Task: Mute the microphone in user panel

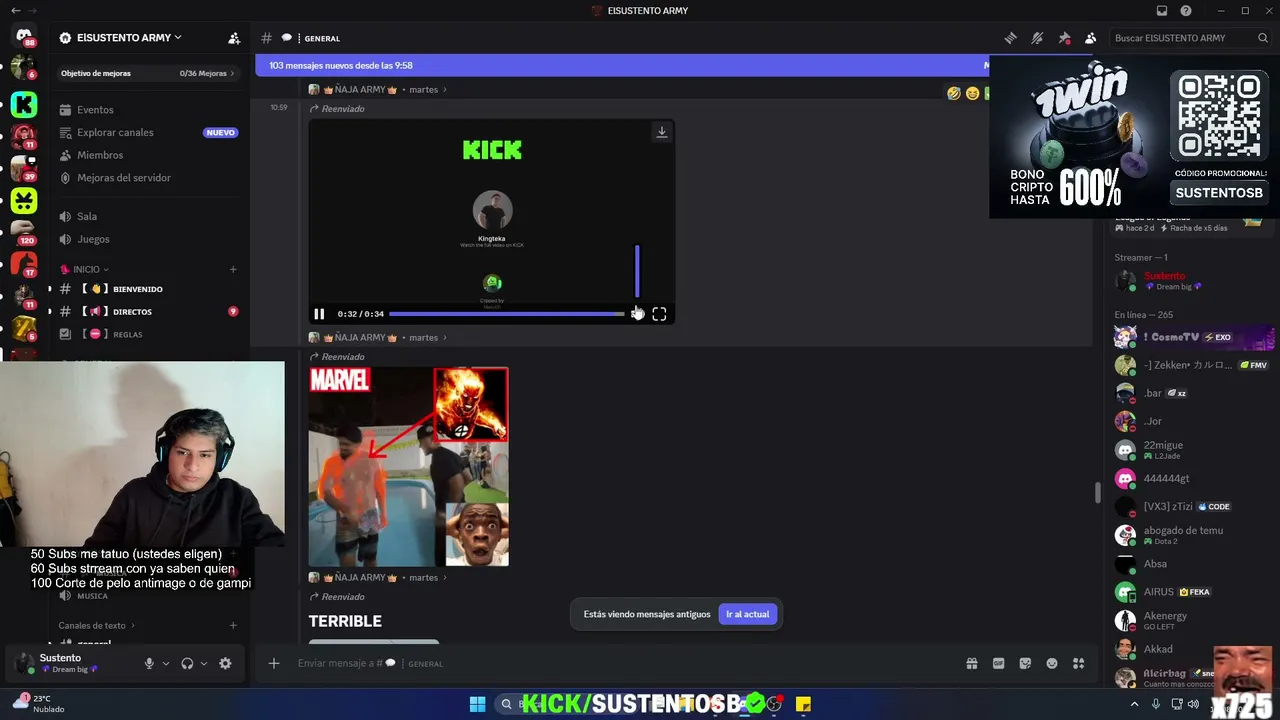Action: tap(149, 663)
